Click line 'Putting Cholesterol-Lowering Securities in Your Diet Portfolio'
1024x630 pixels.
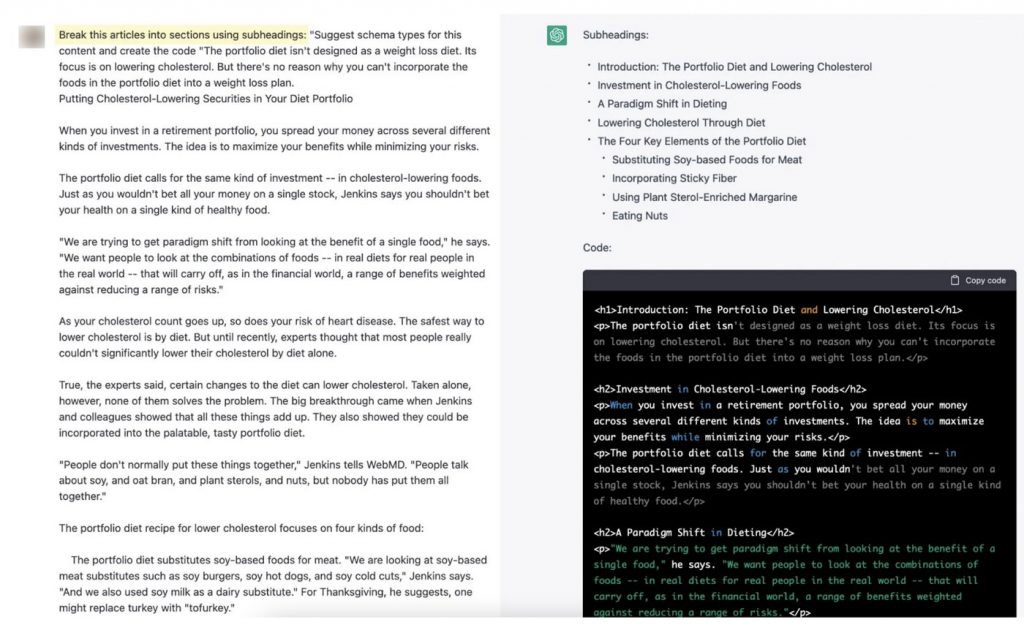click(206, 99)
